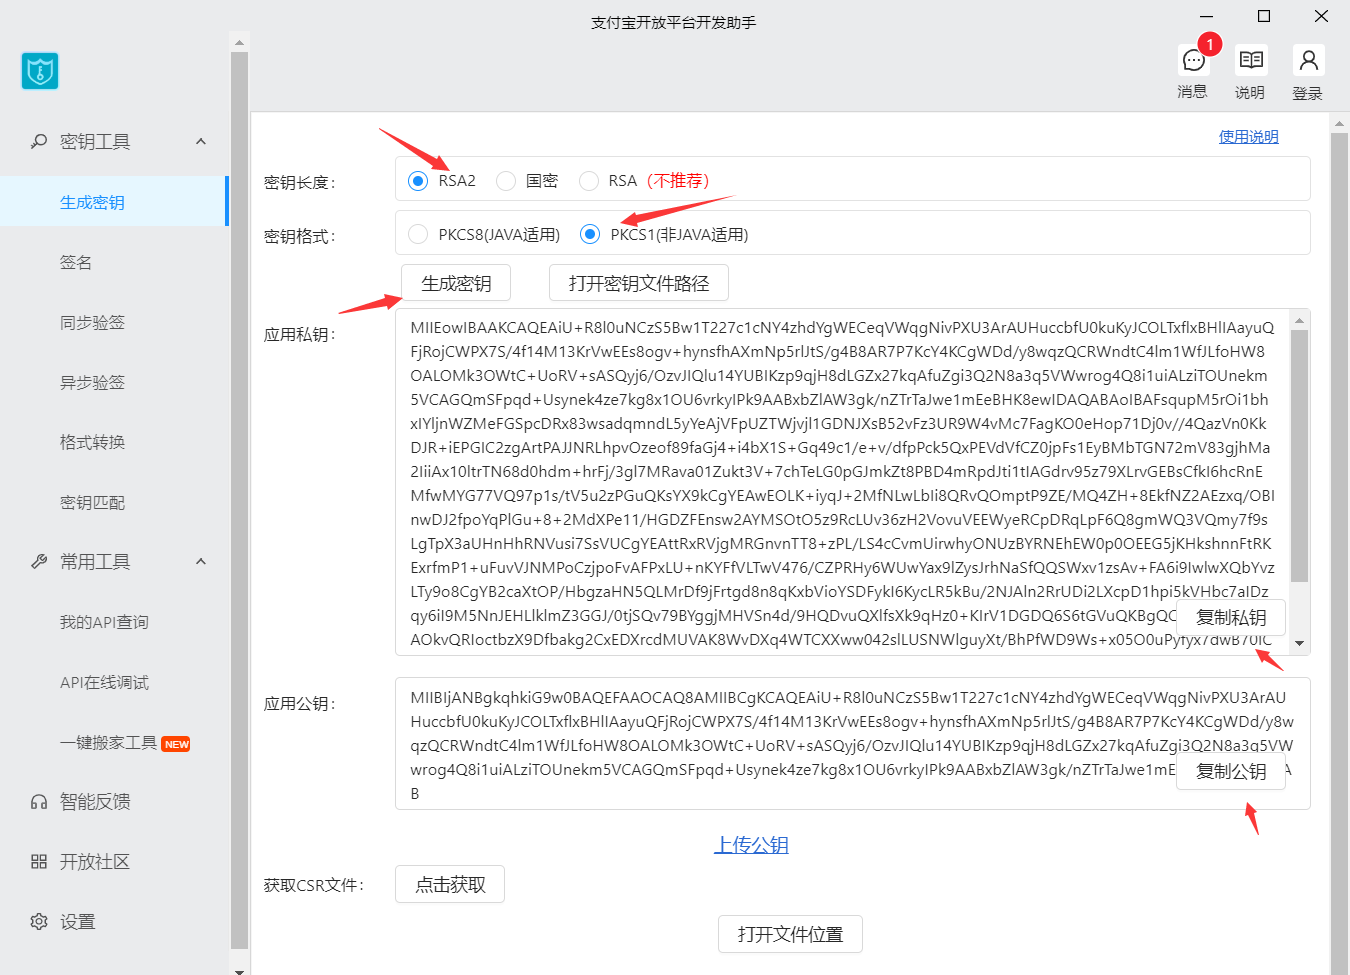1350x975 pixels.
Task: Click the gear icon beside 设置
Action: point(39,921)
